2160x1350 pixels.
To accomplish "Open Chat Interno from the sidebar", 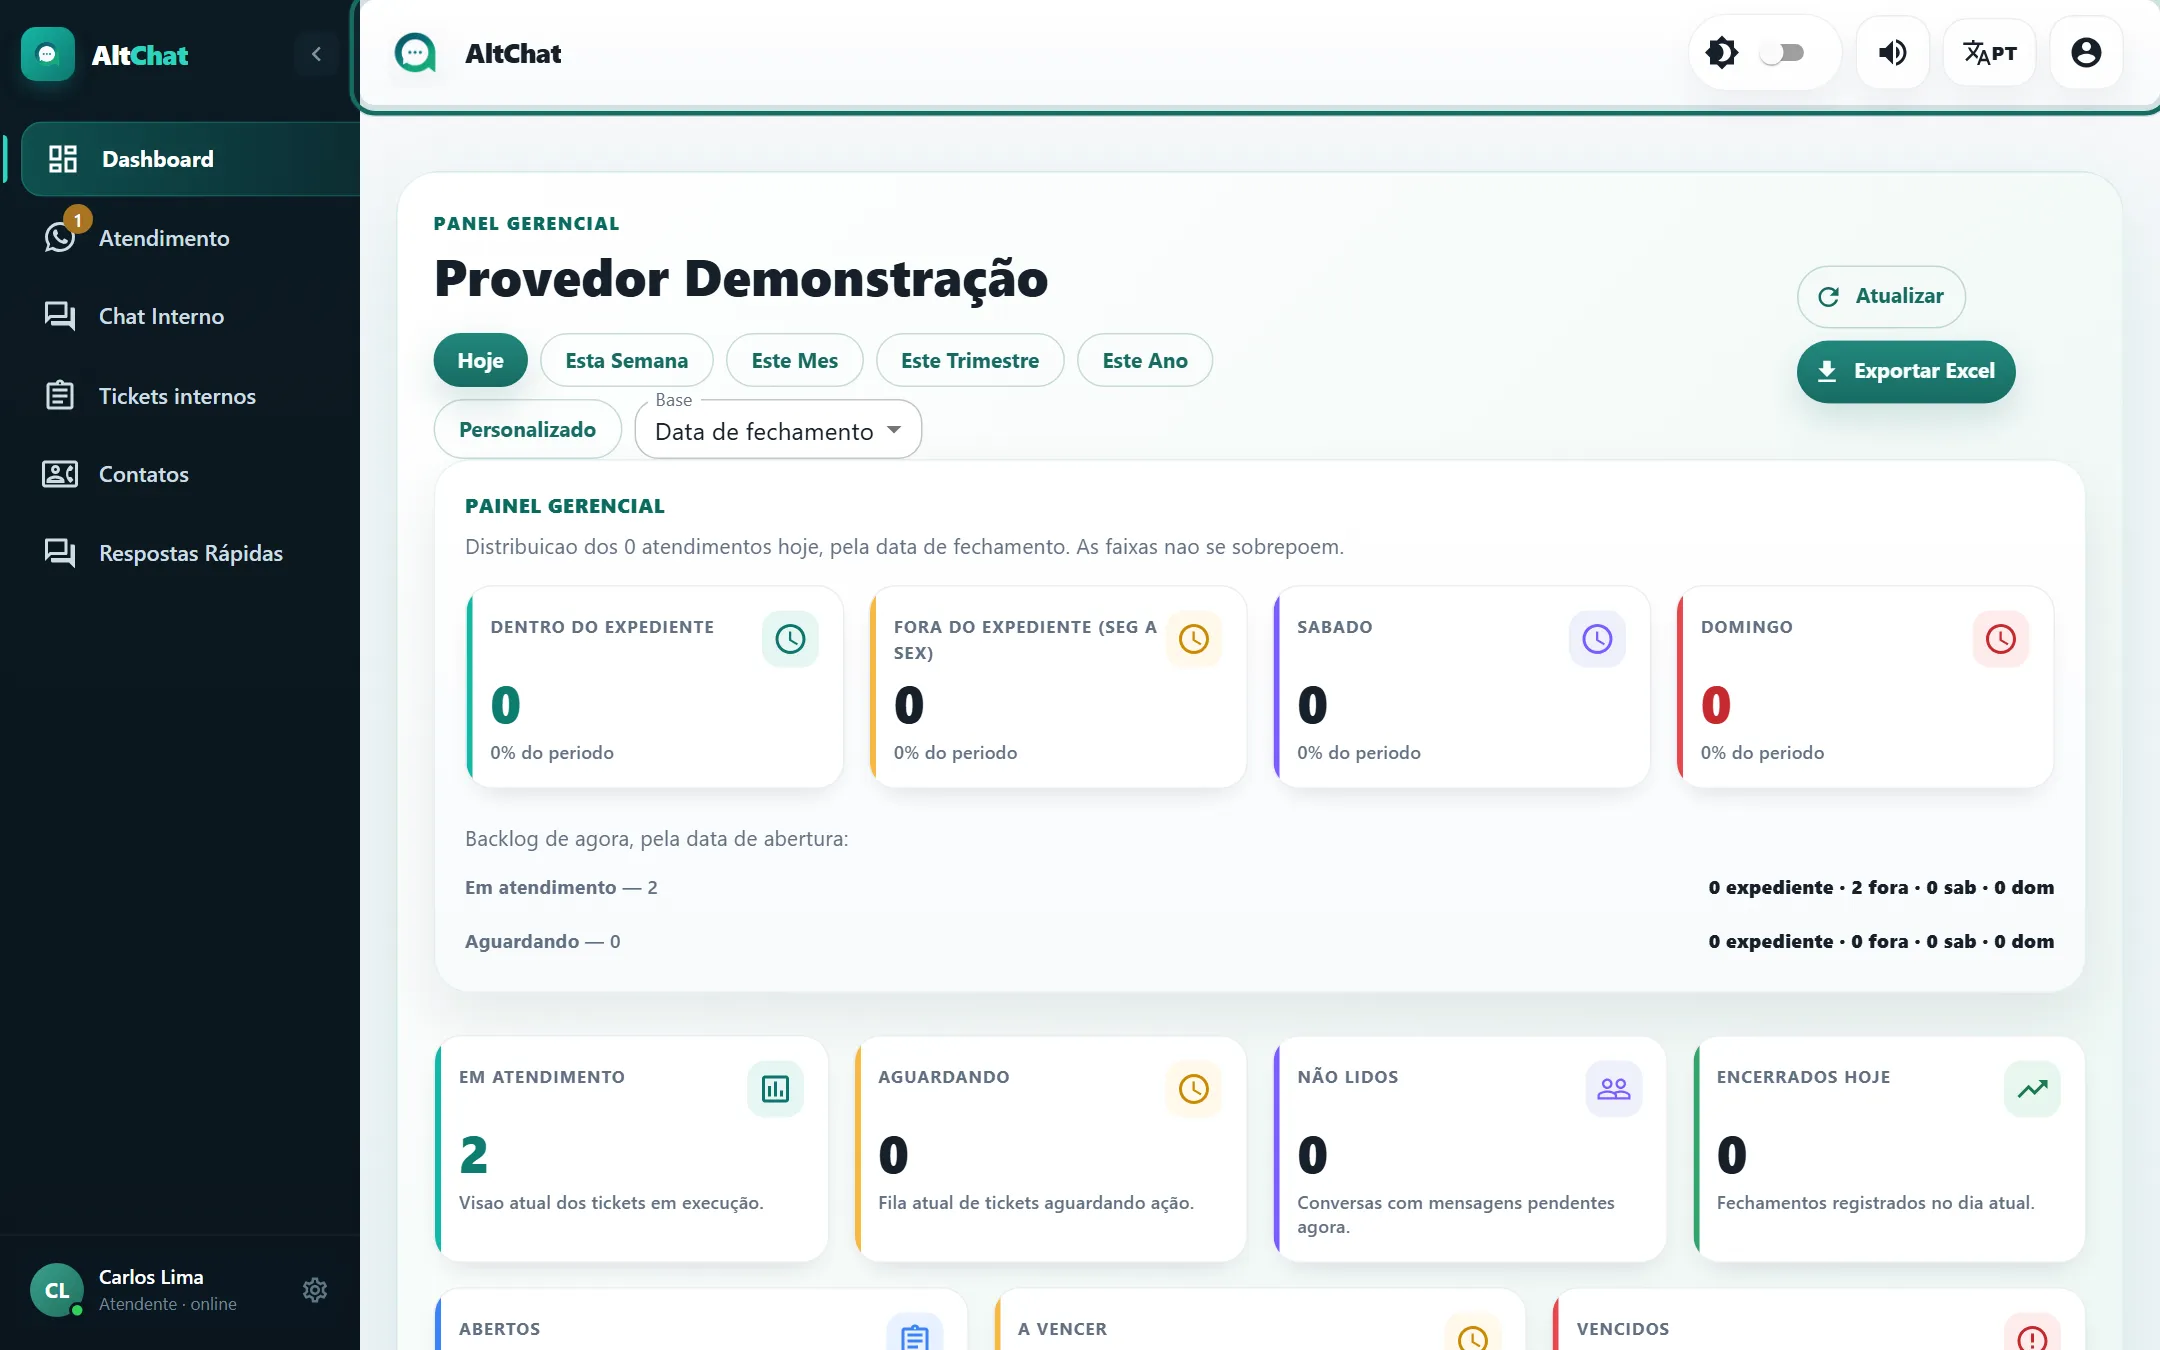I will point(190,316).
